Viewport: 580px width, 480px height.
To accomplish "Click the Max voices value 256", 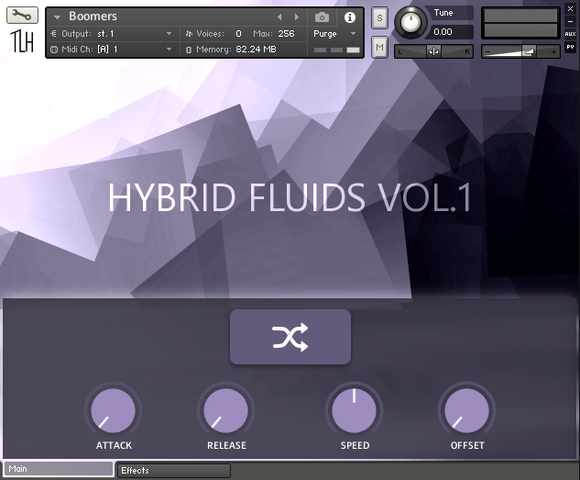I will coord(286,34).
